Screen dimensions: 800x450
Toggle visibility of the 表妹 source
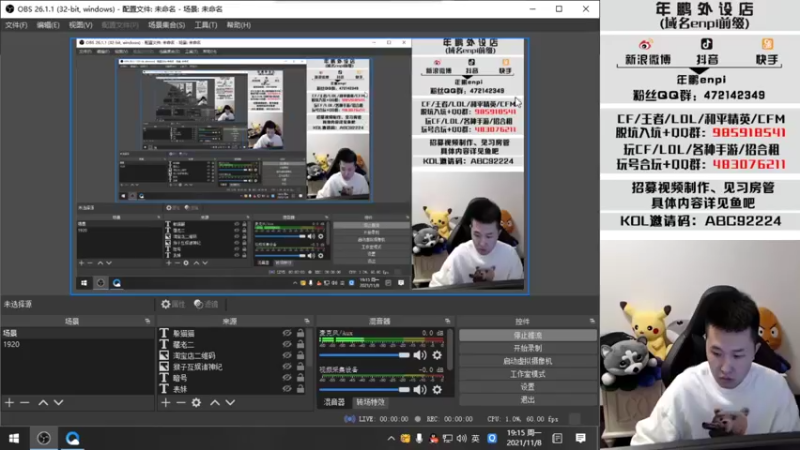287,389
